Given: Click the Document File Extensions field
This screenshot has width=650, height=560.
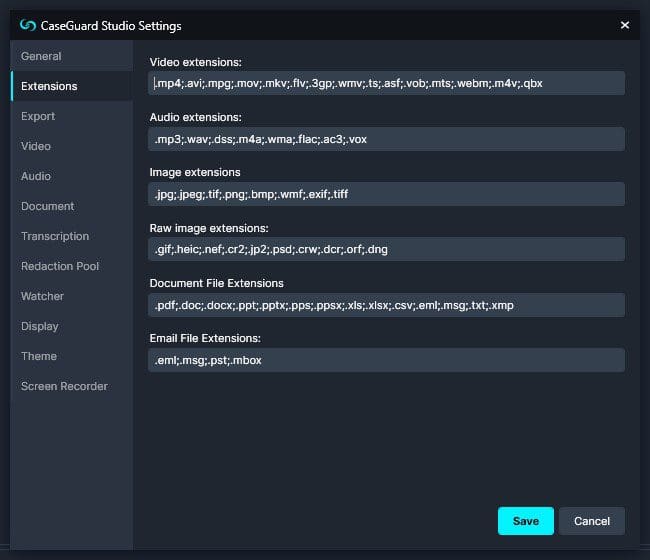Looking at the screenshot, I should point(386,305).
